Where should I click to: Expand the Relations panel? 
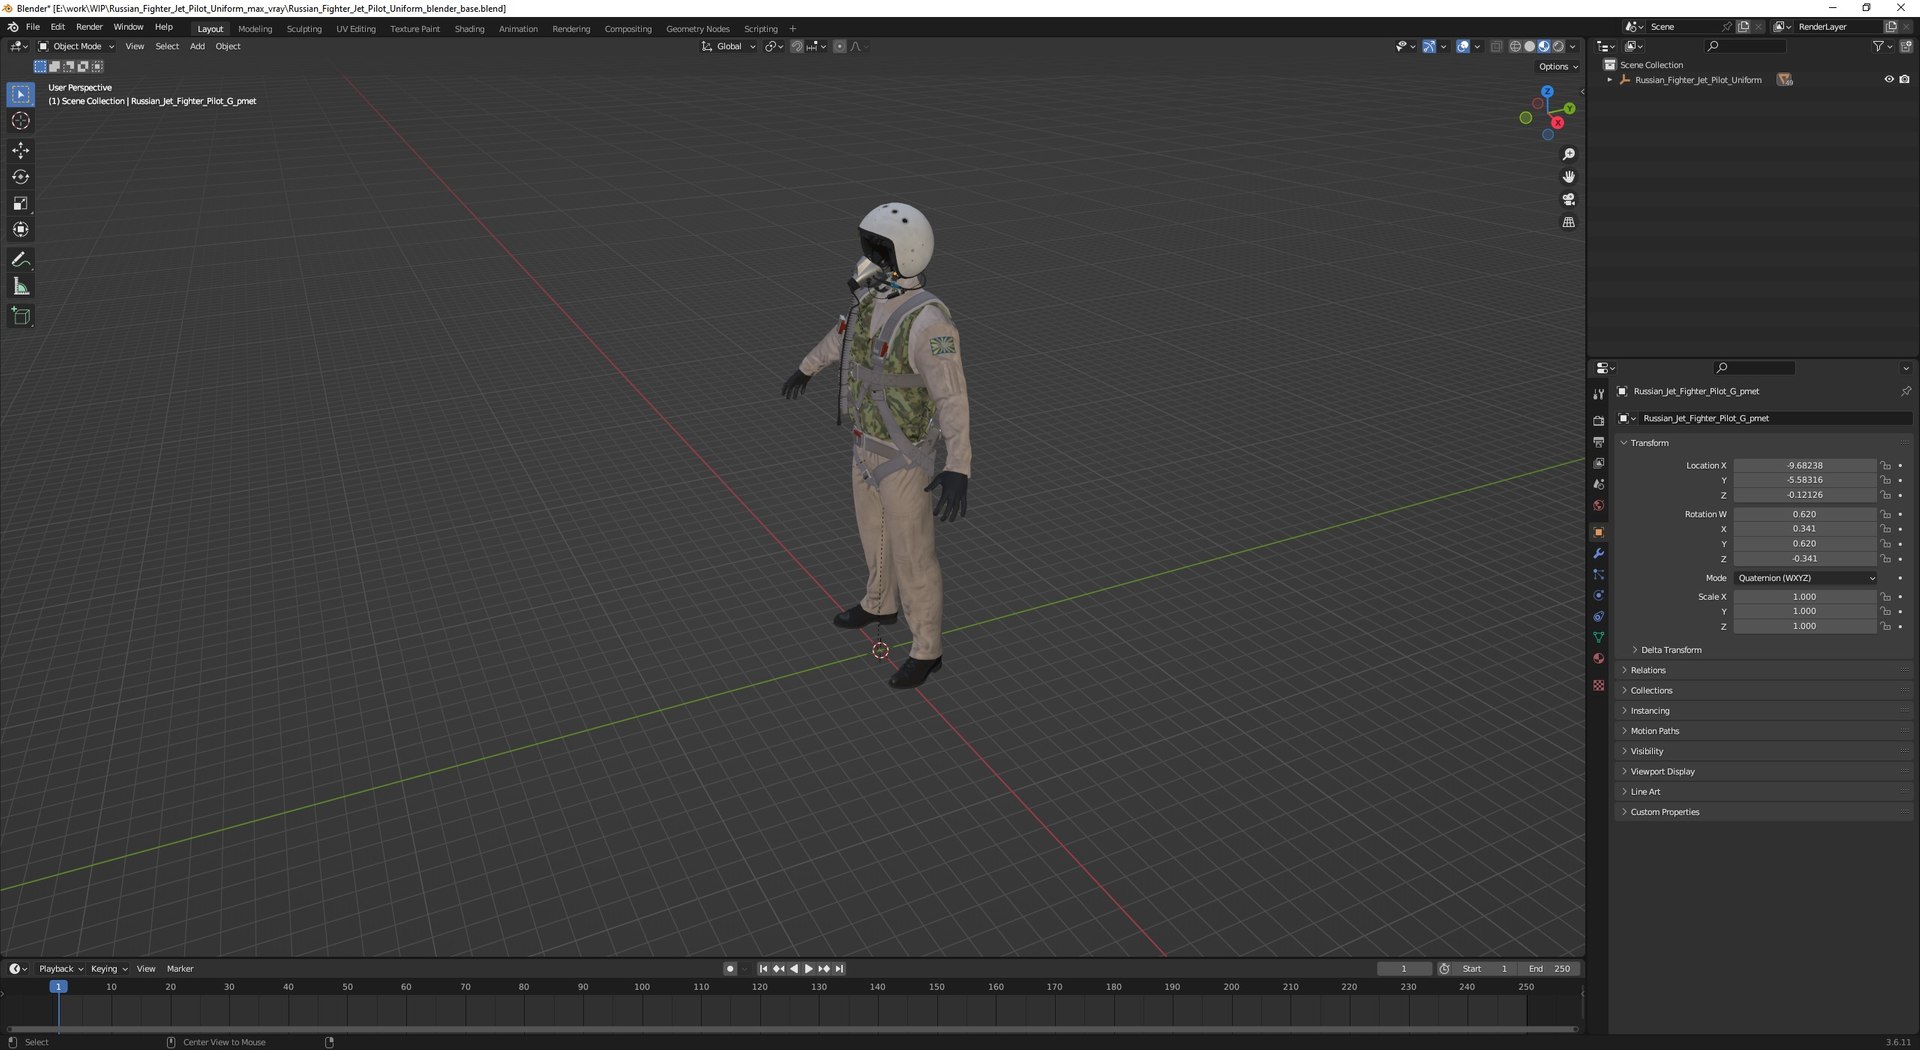tap(1647, 671)
